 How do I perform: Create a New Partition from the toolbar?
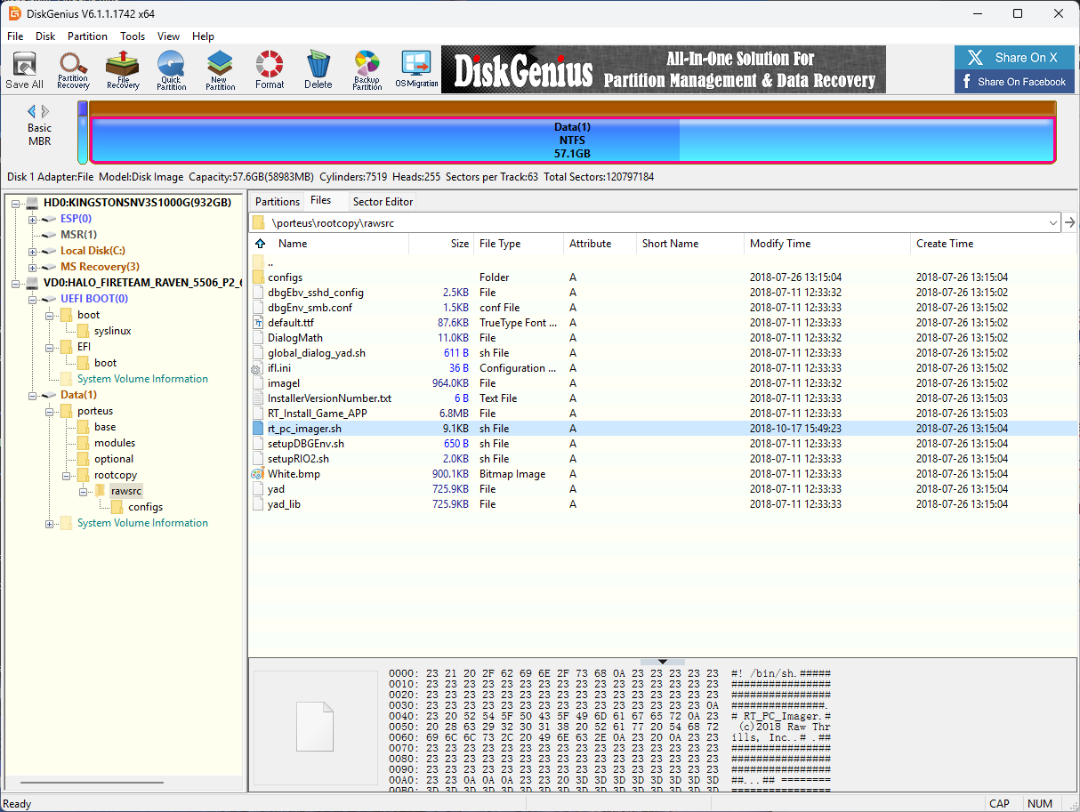(220, 70)
